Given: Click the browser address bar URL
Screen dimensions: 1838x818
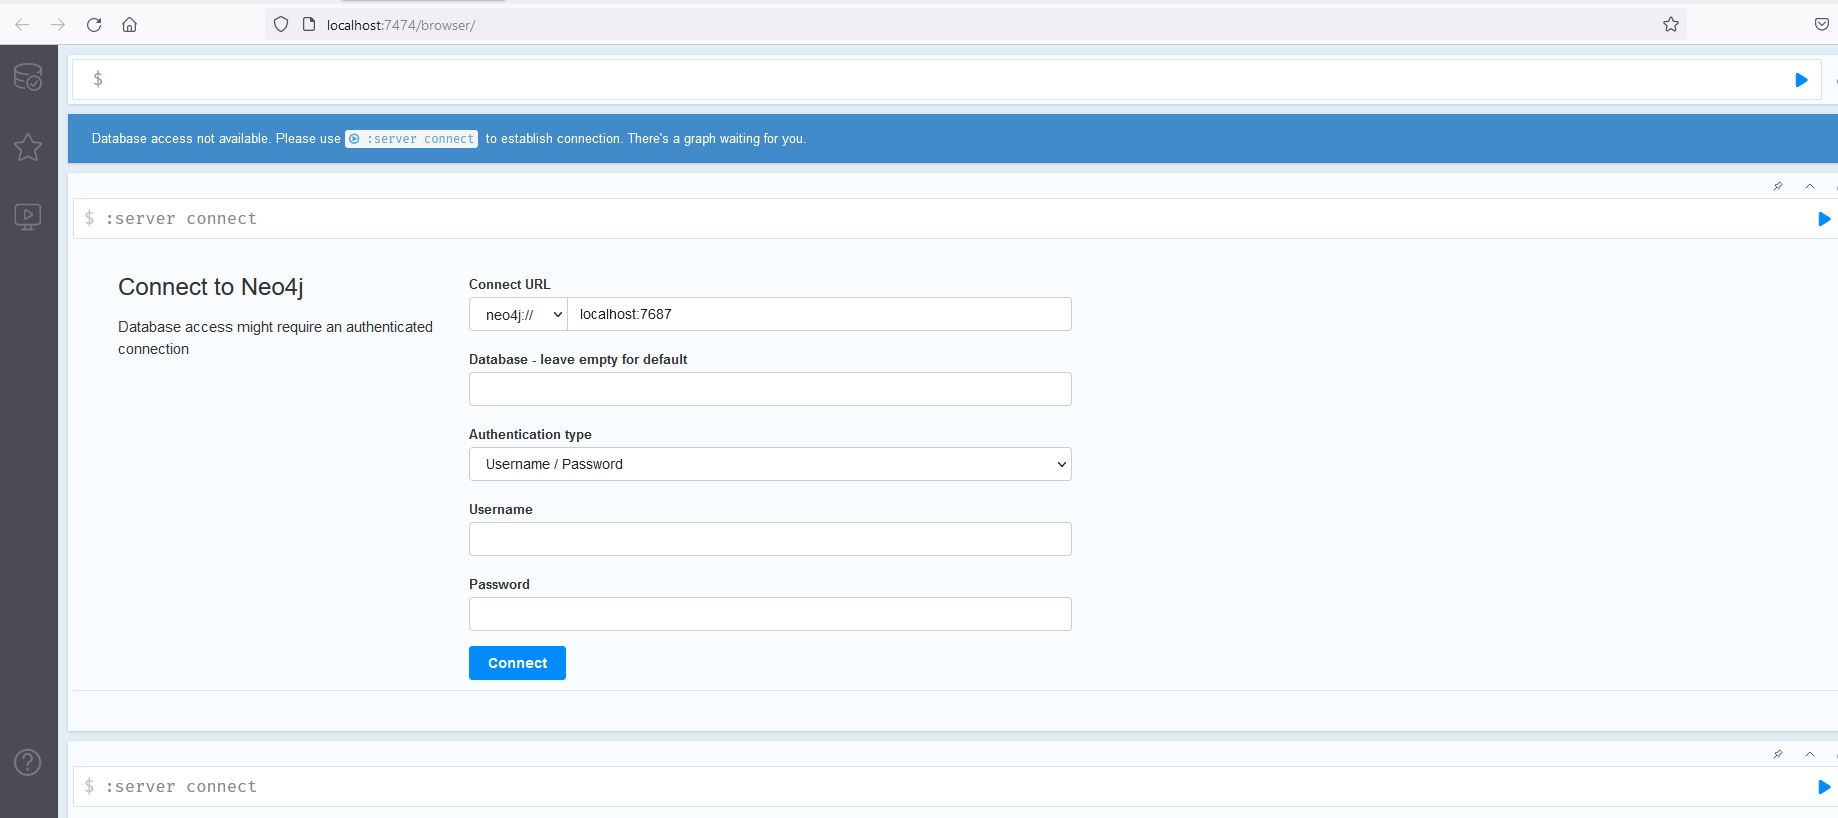Looking at the screenshot, I should click(x=401, y=25).
